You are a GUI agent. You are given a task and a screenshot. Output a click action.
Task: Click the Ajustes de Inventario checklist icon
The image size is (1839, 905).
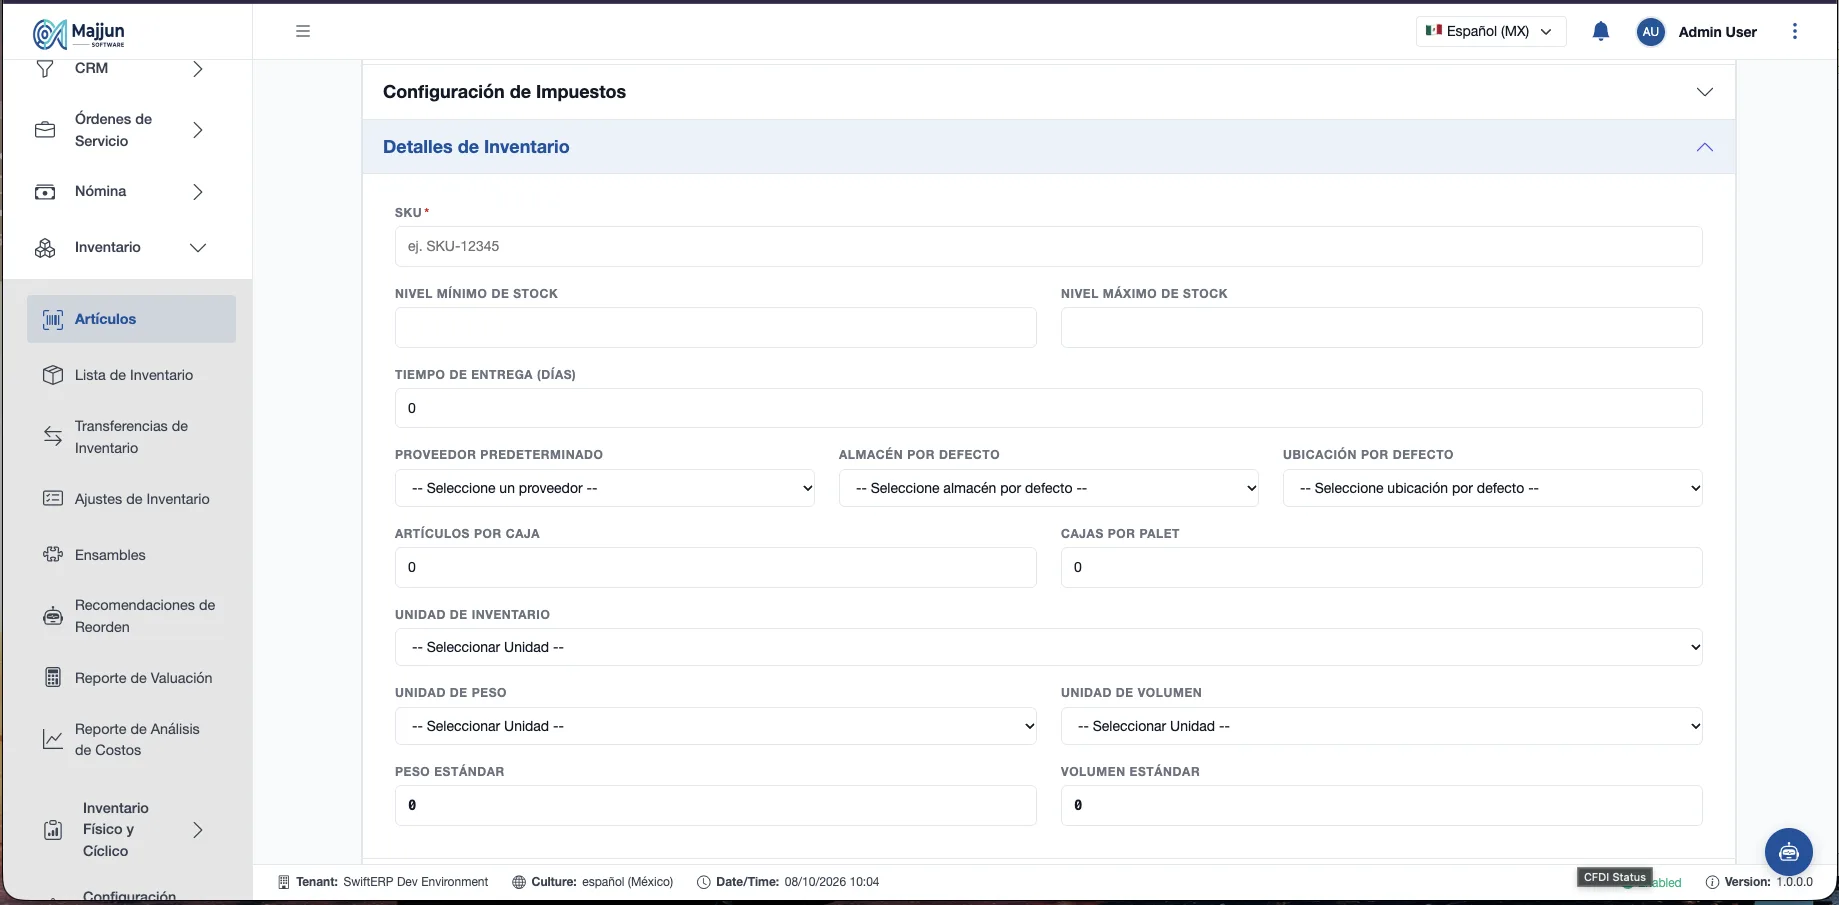coord(53,499)
